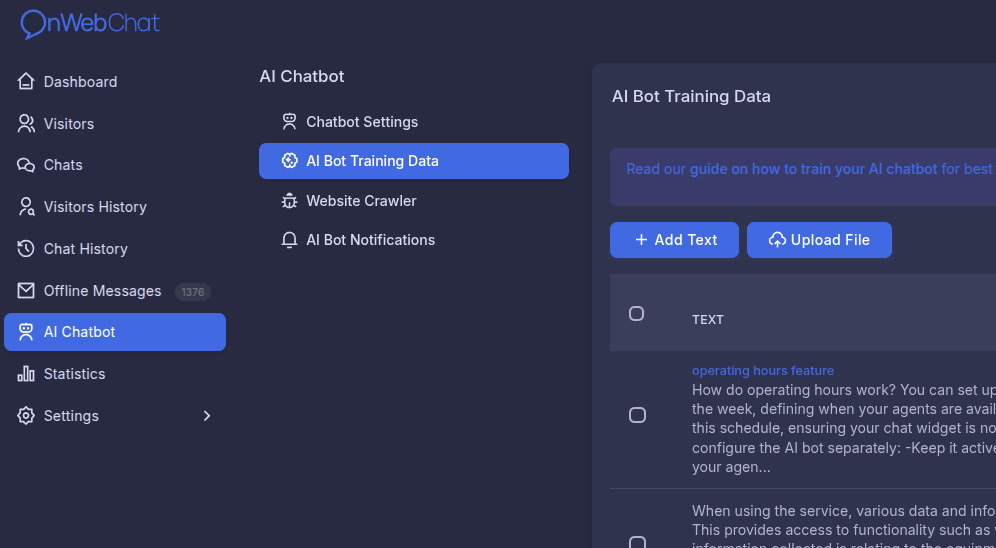Open the Visitors History page
This screenshot has width=996, height=548.
coord(95,207)
